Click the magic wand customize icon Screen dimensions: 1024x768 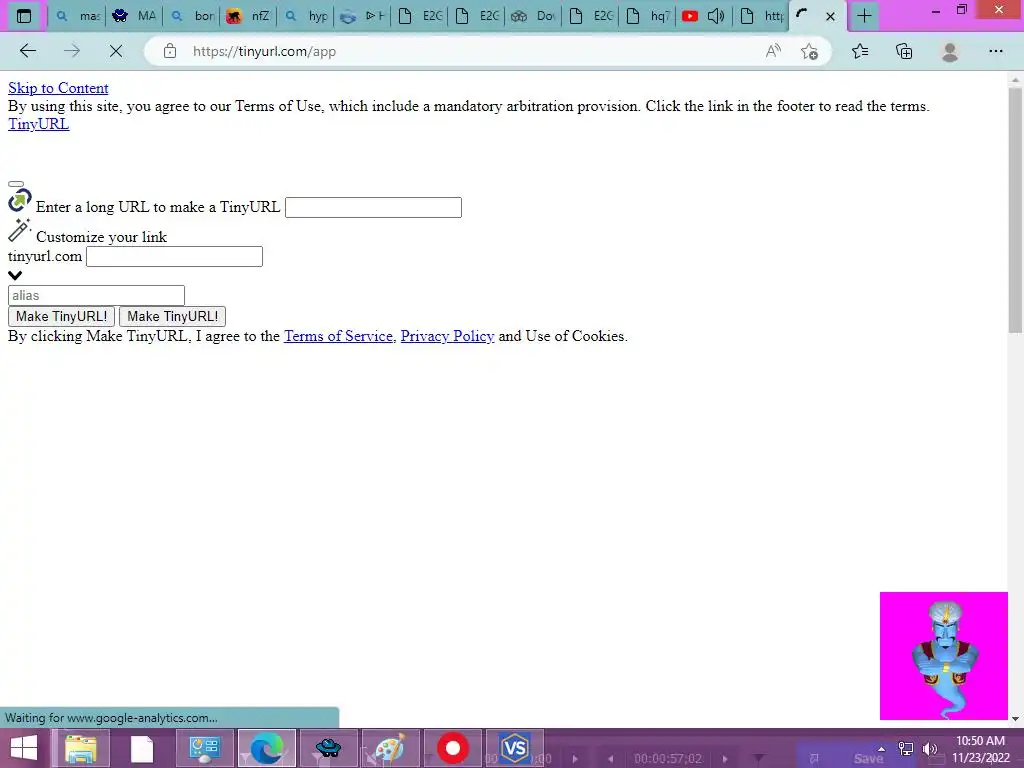[x=20, y=230]
